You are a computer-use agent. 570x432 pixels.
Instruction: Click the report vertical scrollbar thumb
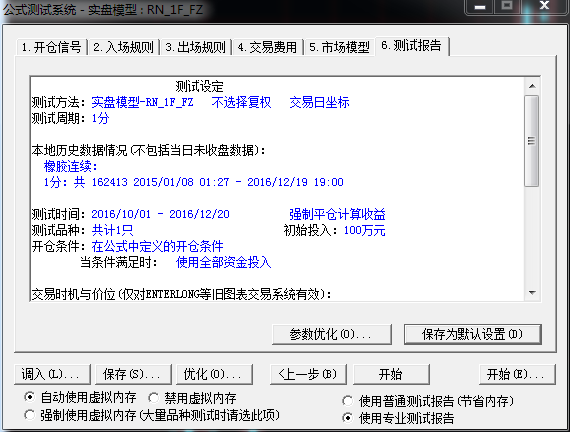point(532,141)
